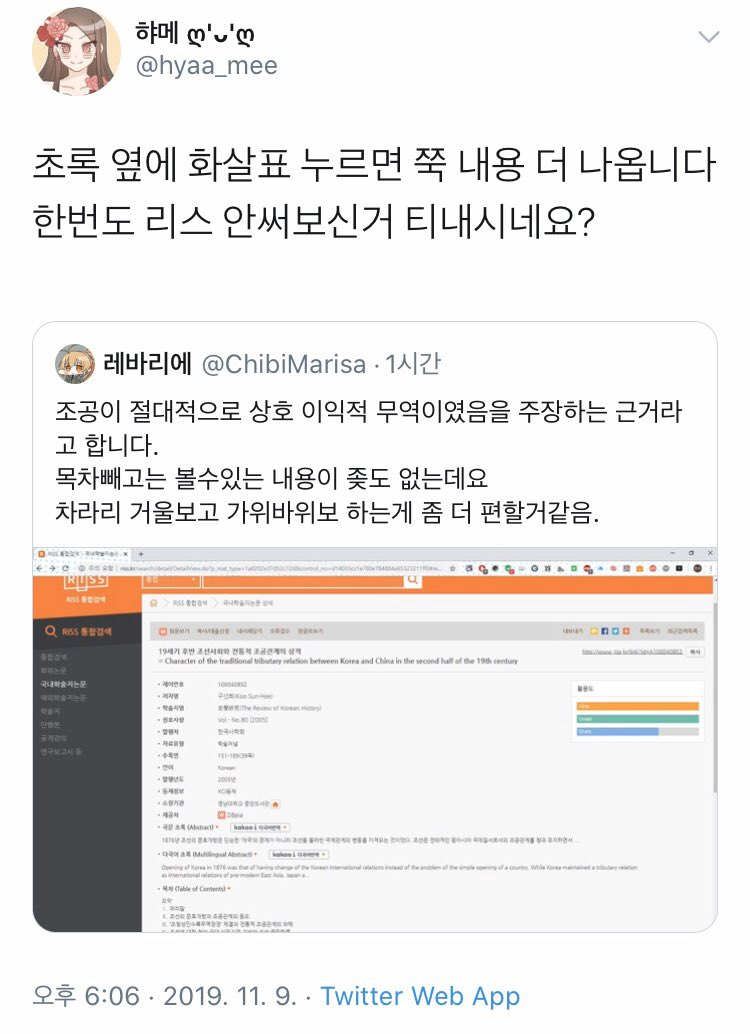
Task: Open the Twitter Web App source link
Action: click(x=420, y=996)
